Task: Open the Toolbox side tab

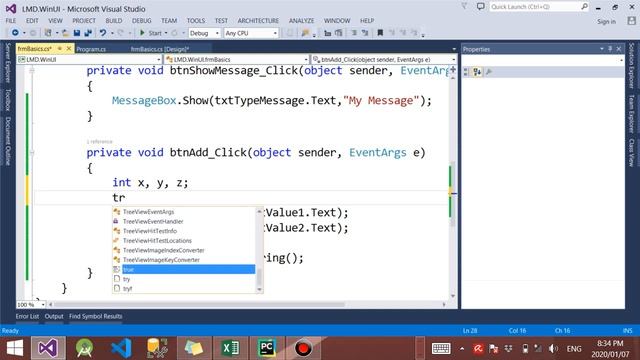Action: click(7, 100)
